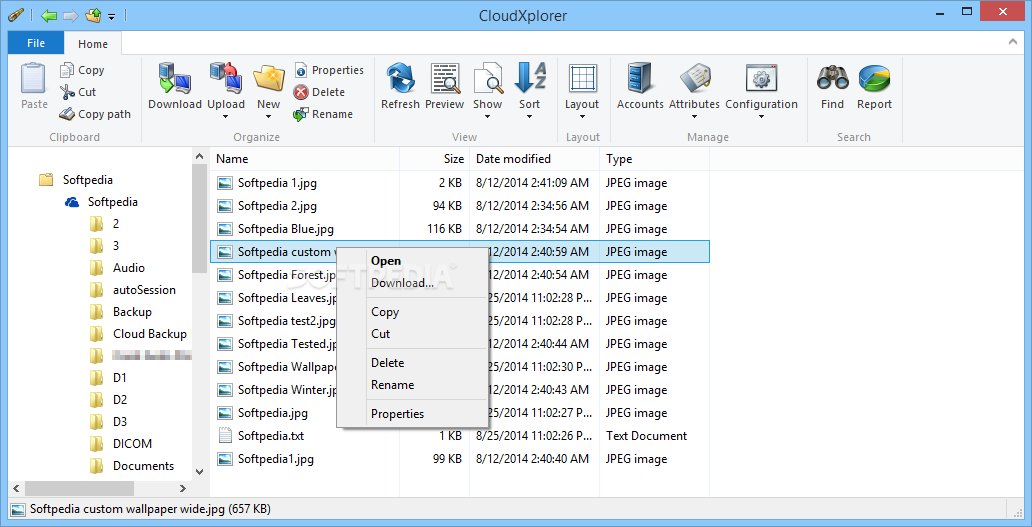Image resolution: width=1032 pixels, height=527 pixels.
Task: Sort by the Name column header
Action: 305,159
